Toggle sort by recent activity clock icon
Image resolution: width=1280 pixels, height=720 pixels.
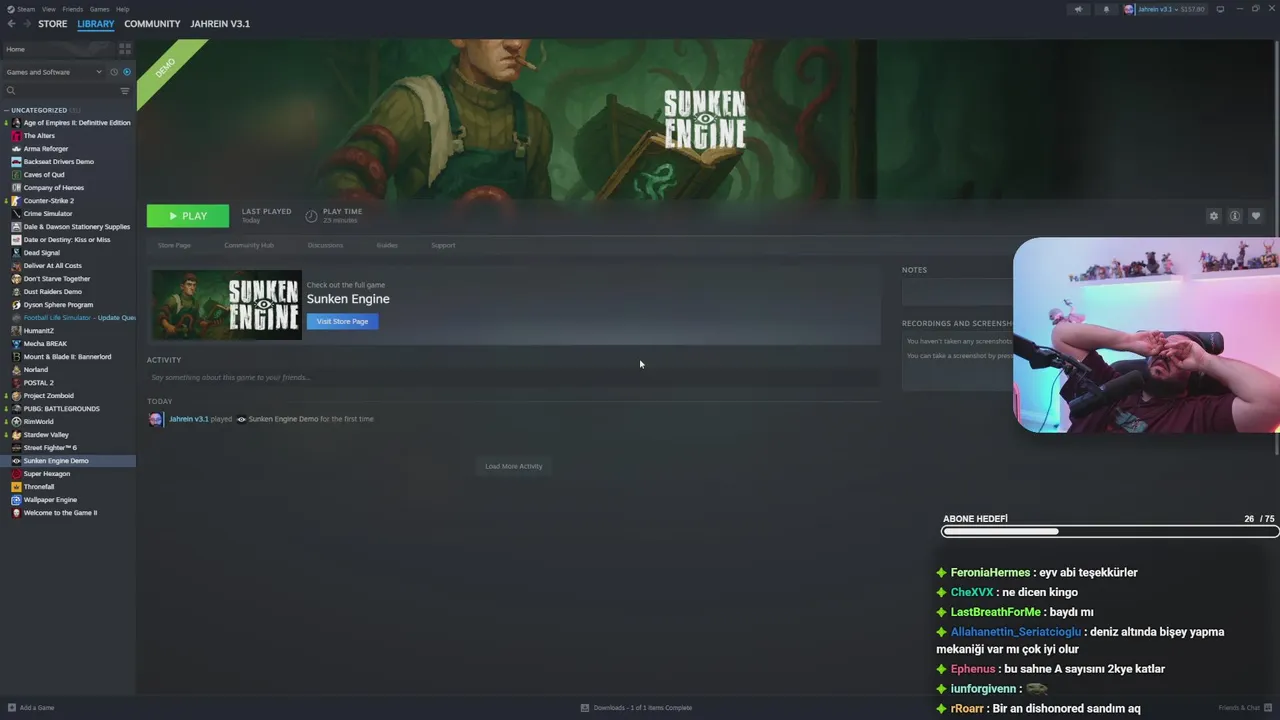point(114,72)
